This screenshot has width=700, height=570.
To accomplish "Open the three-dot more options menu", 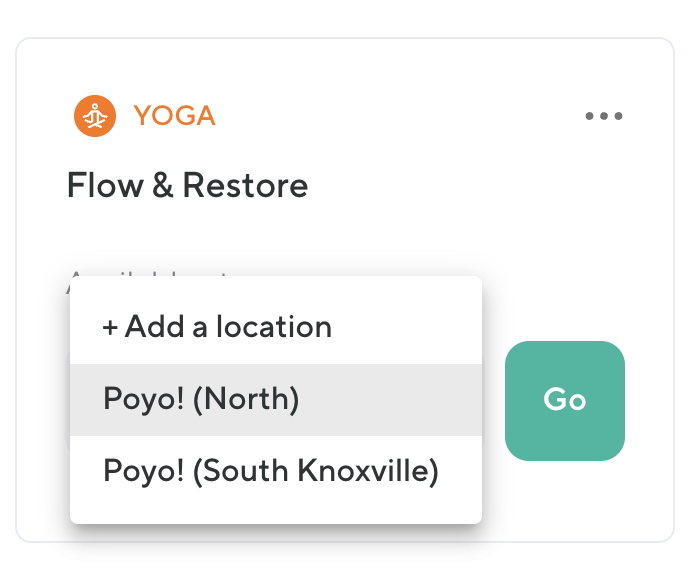I will (x=604, y=116).
